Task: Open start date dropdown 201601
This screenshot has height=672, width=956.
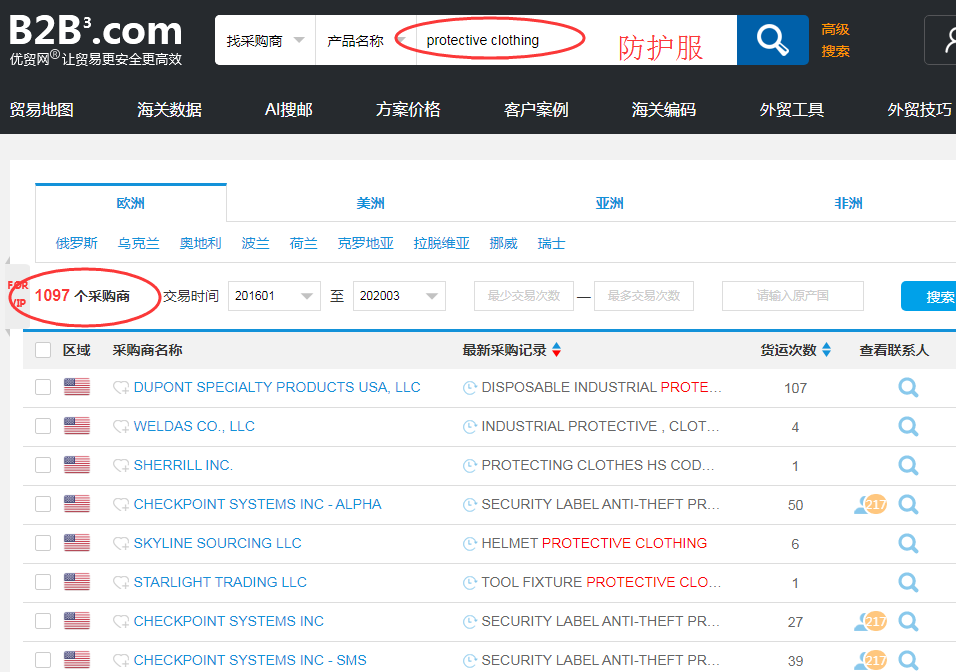Action: click(274, 296)
